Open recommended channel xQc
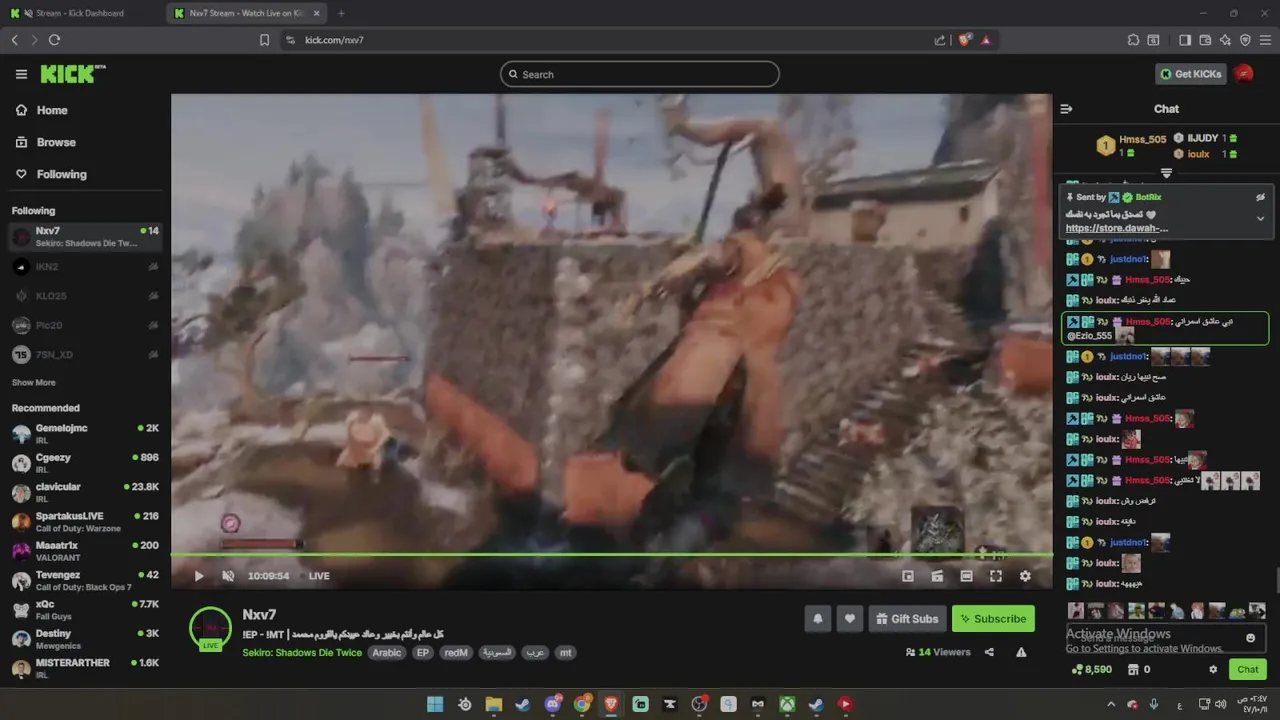 85,609
